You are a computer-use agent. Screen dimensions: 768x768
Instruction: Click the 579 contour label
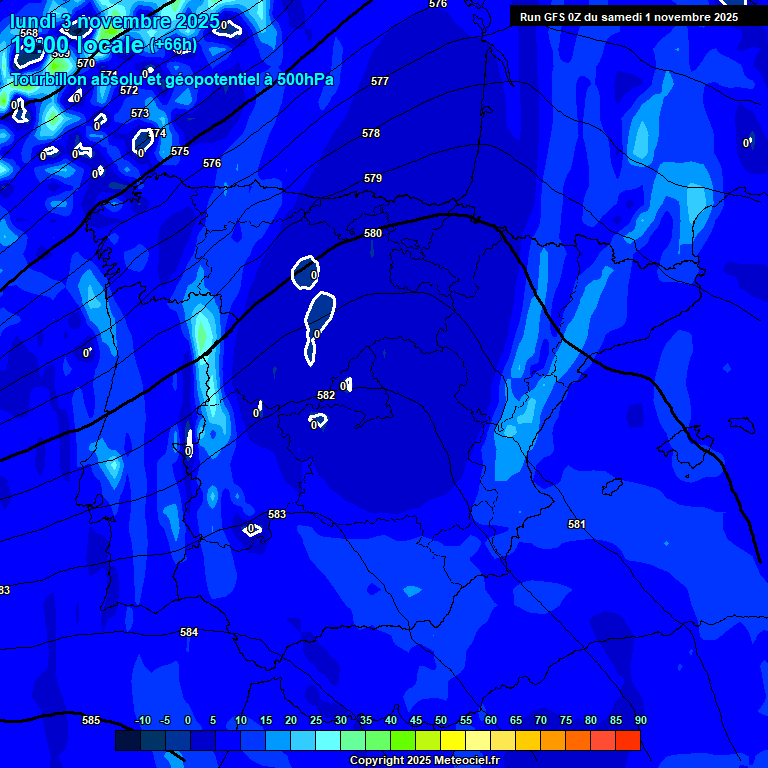(x=373, y=178)
